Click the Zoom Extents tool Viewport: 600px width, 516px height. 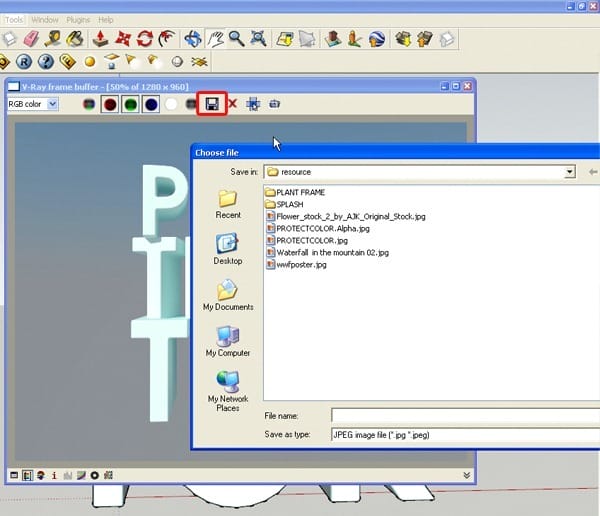point(259,39)
